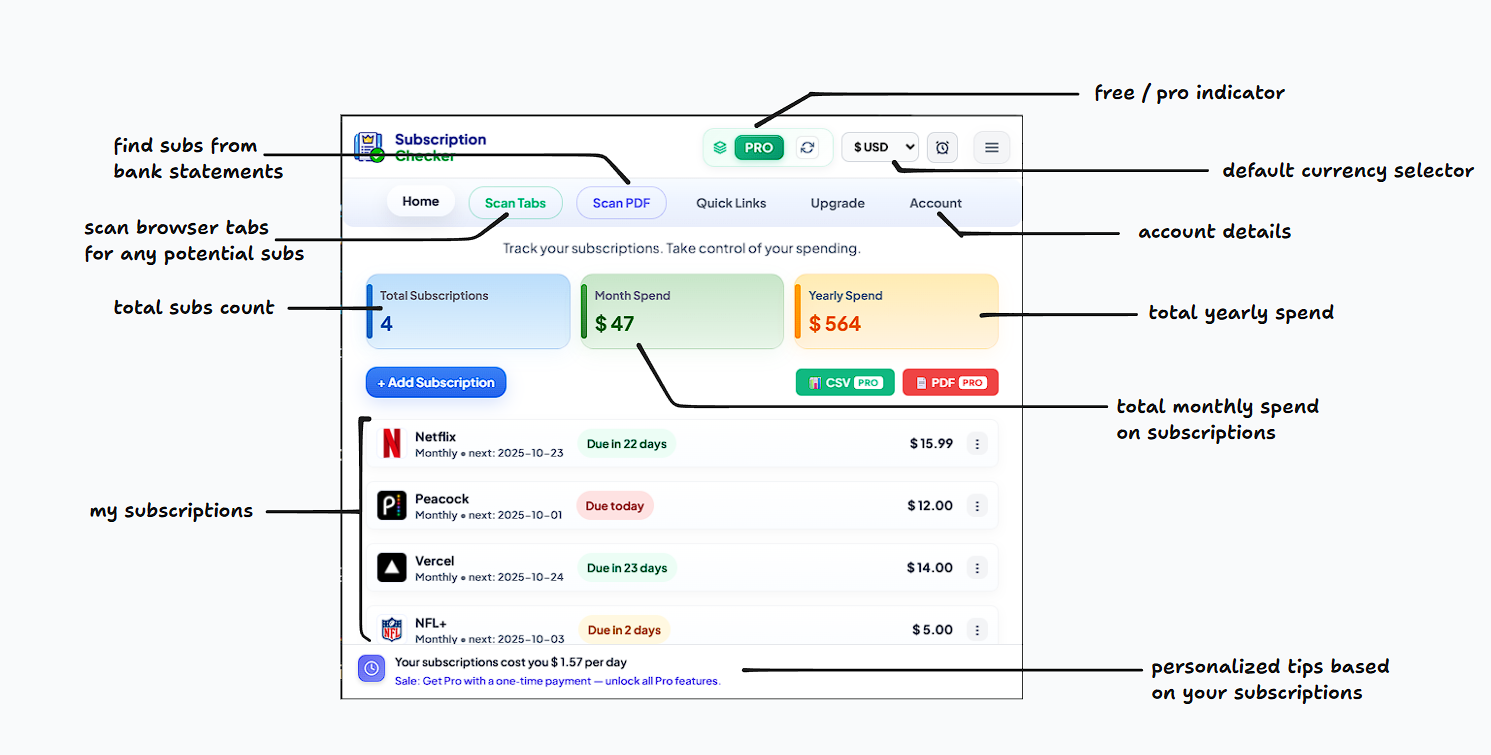
Task: Open reminders via the alarm clock icon
Action: (941, 147)
